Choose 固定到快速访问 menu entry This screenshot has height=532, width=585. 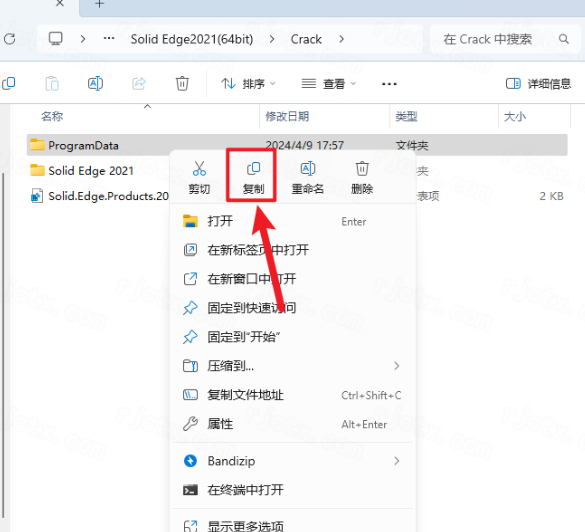tap(293, 308)
